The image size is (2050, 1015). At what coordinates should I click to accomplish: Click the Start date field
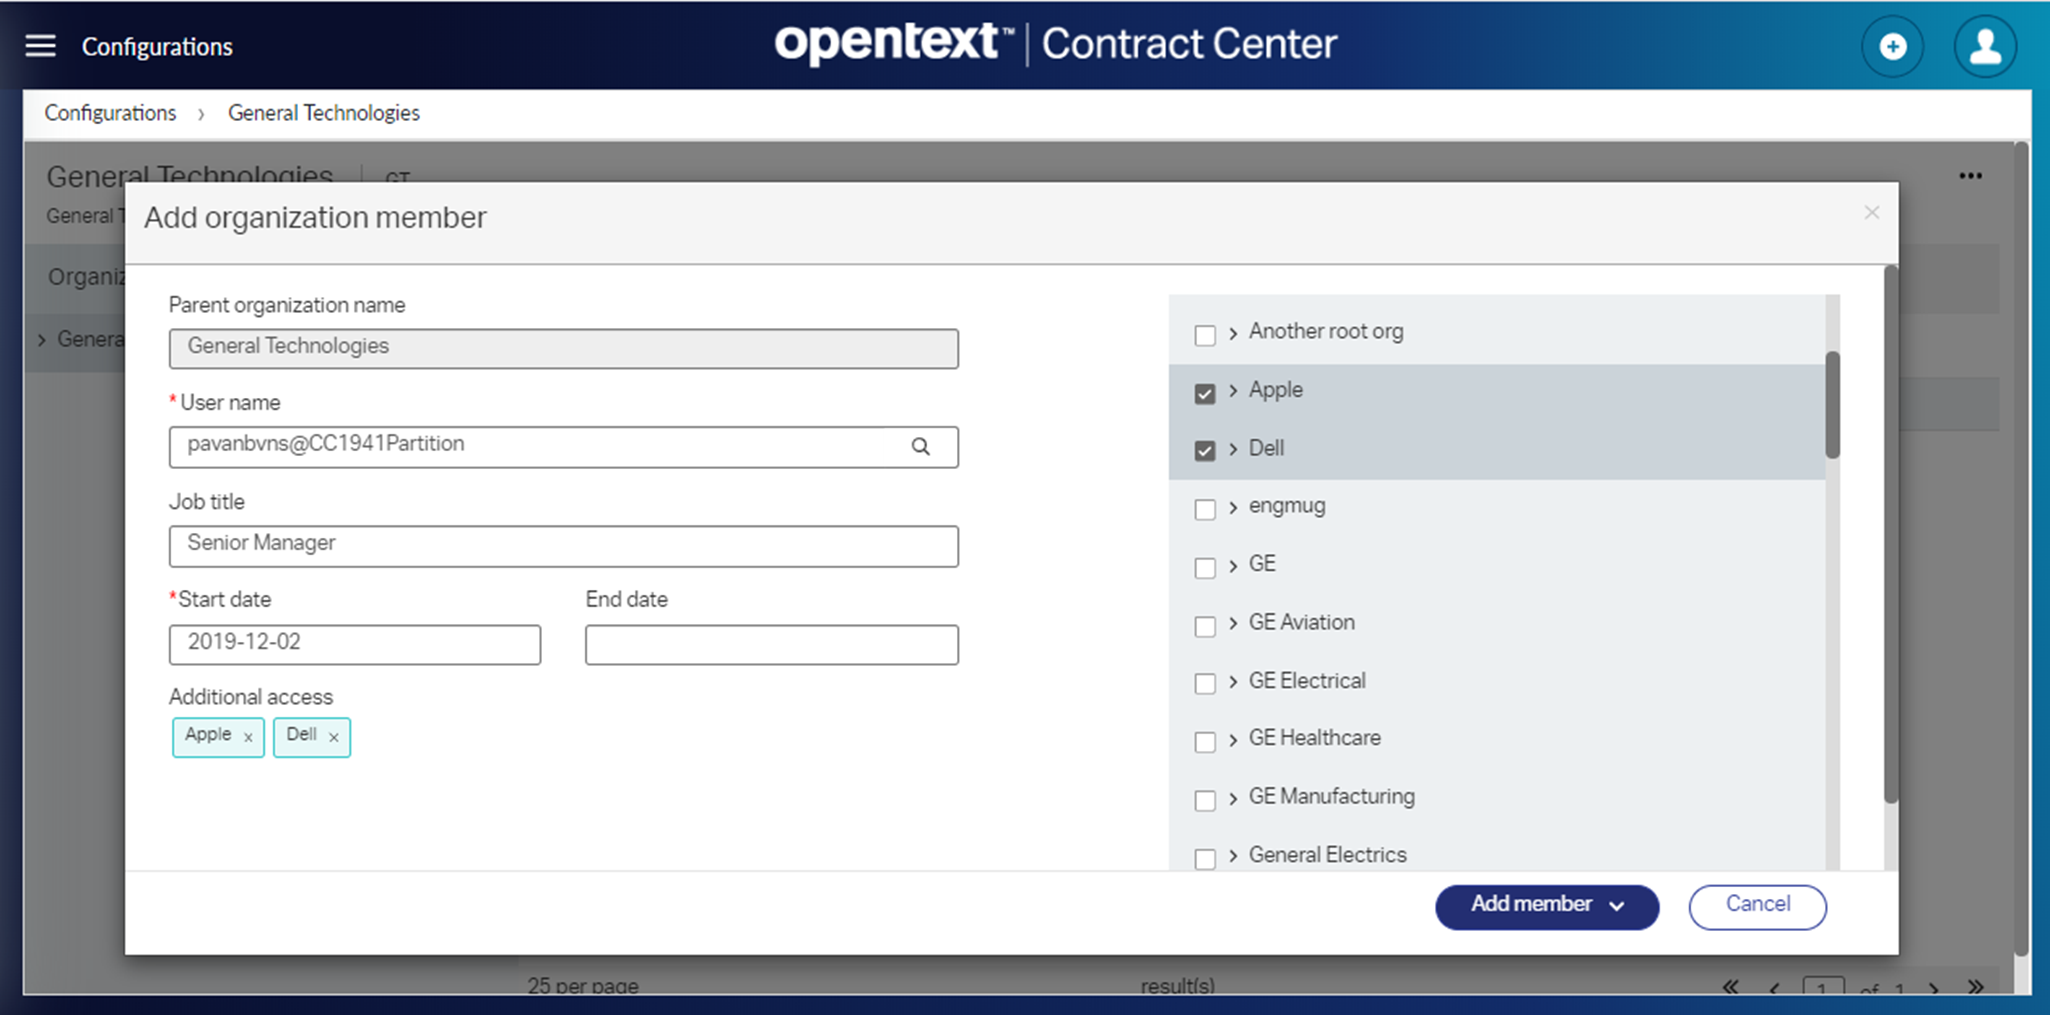(355, 644)
